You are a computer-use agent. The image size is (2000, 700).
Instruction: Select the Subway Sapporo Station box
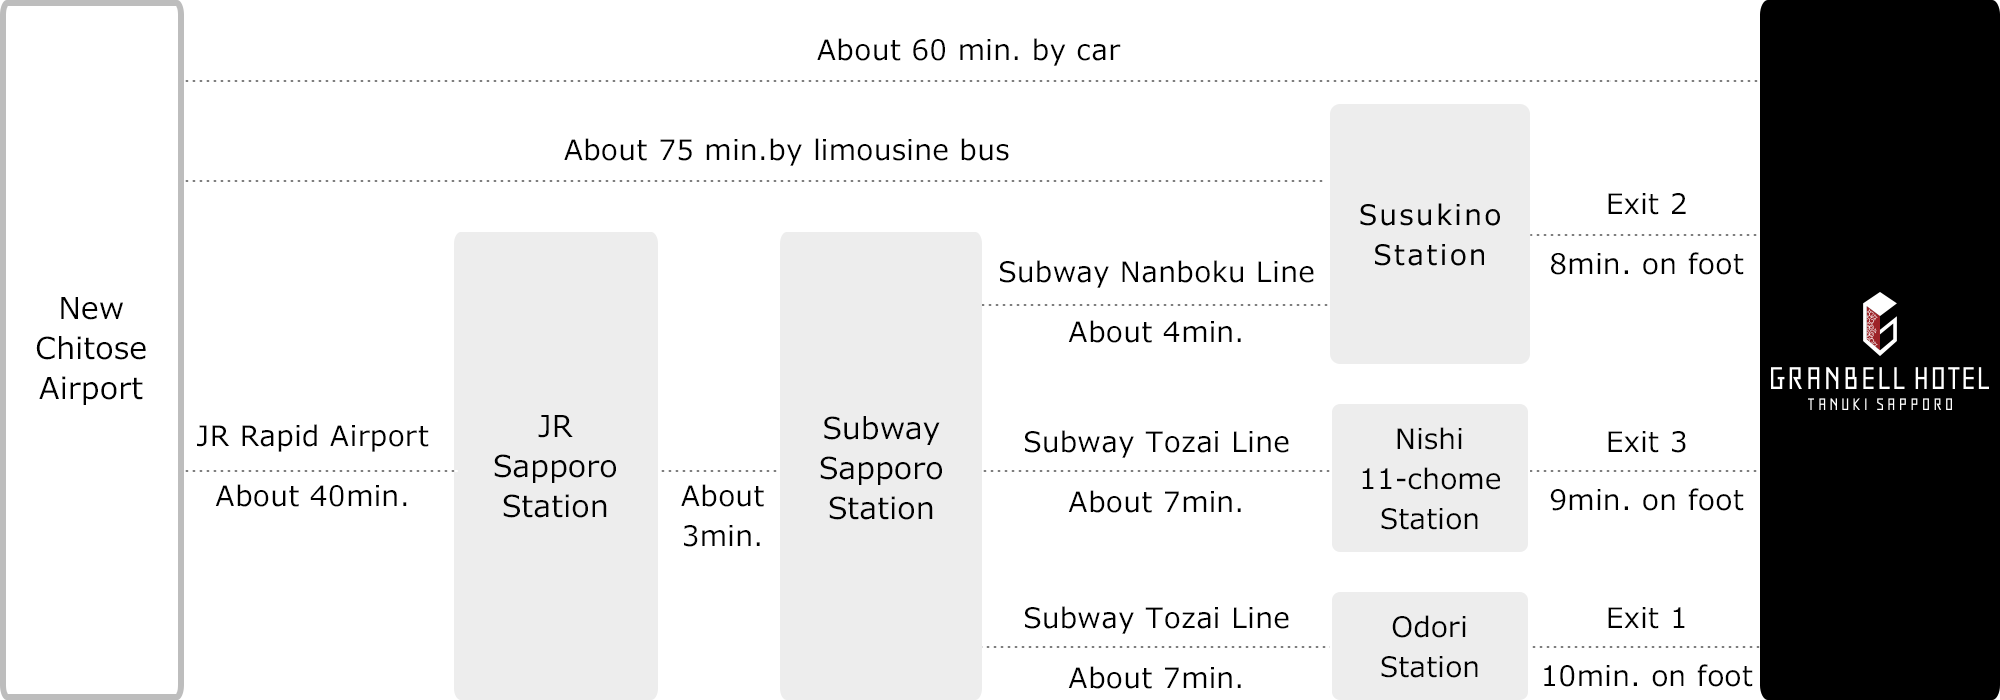pyautogui.click(x=880, y=468)
